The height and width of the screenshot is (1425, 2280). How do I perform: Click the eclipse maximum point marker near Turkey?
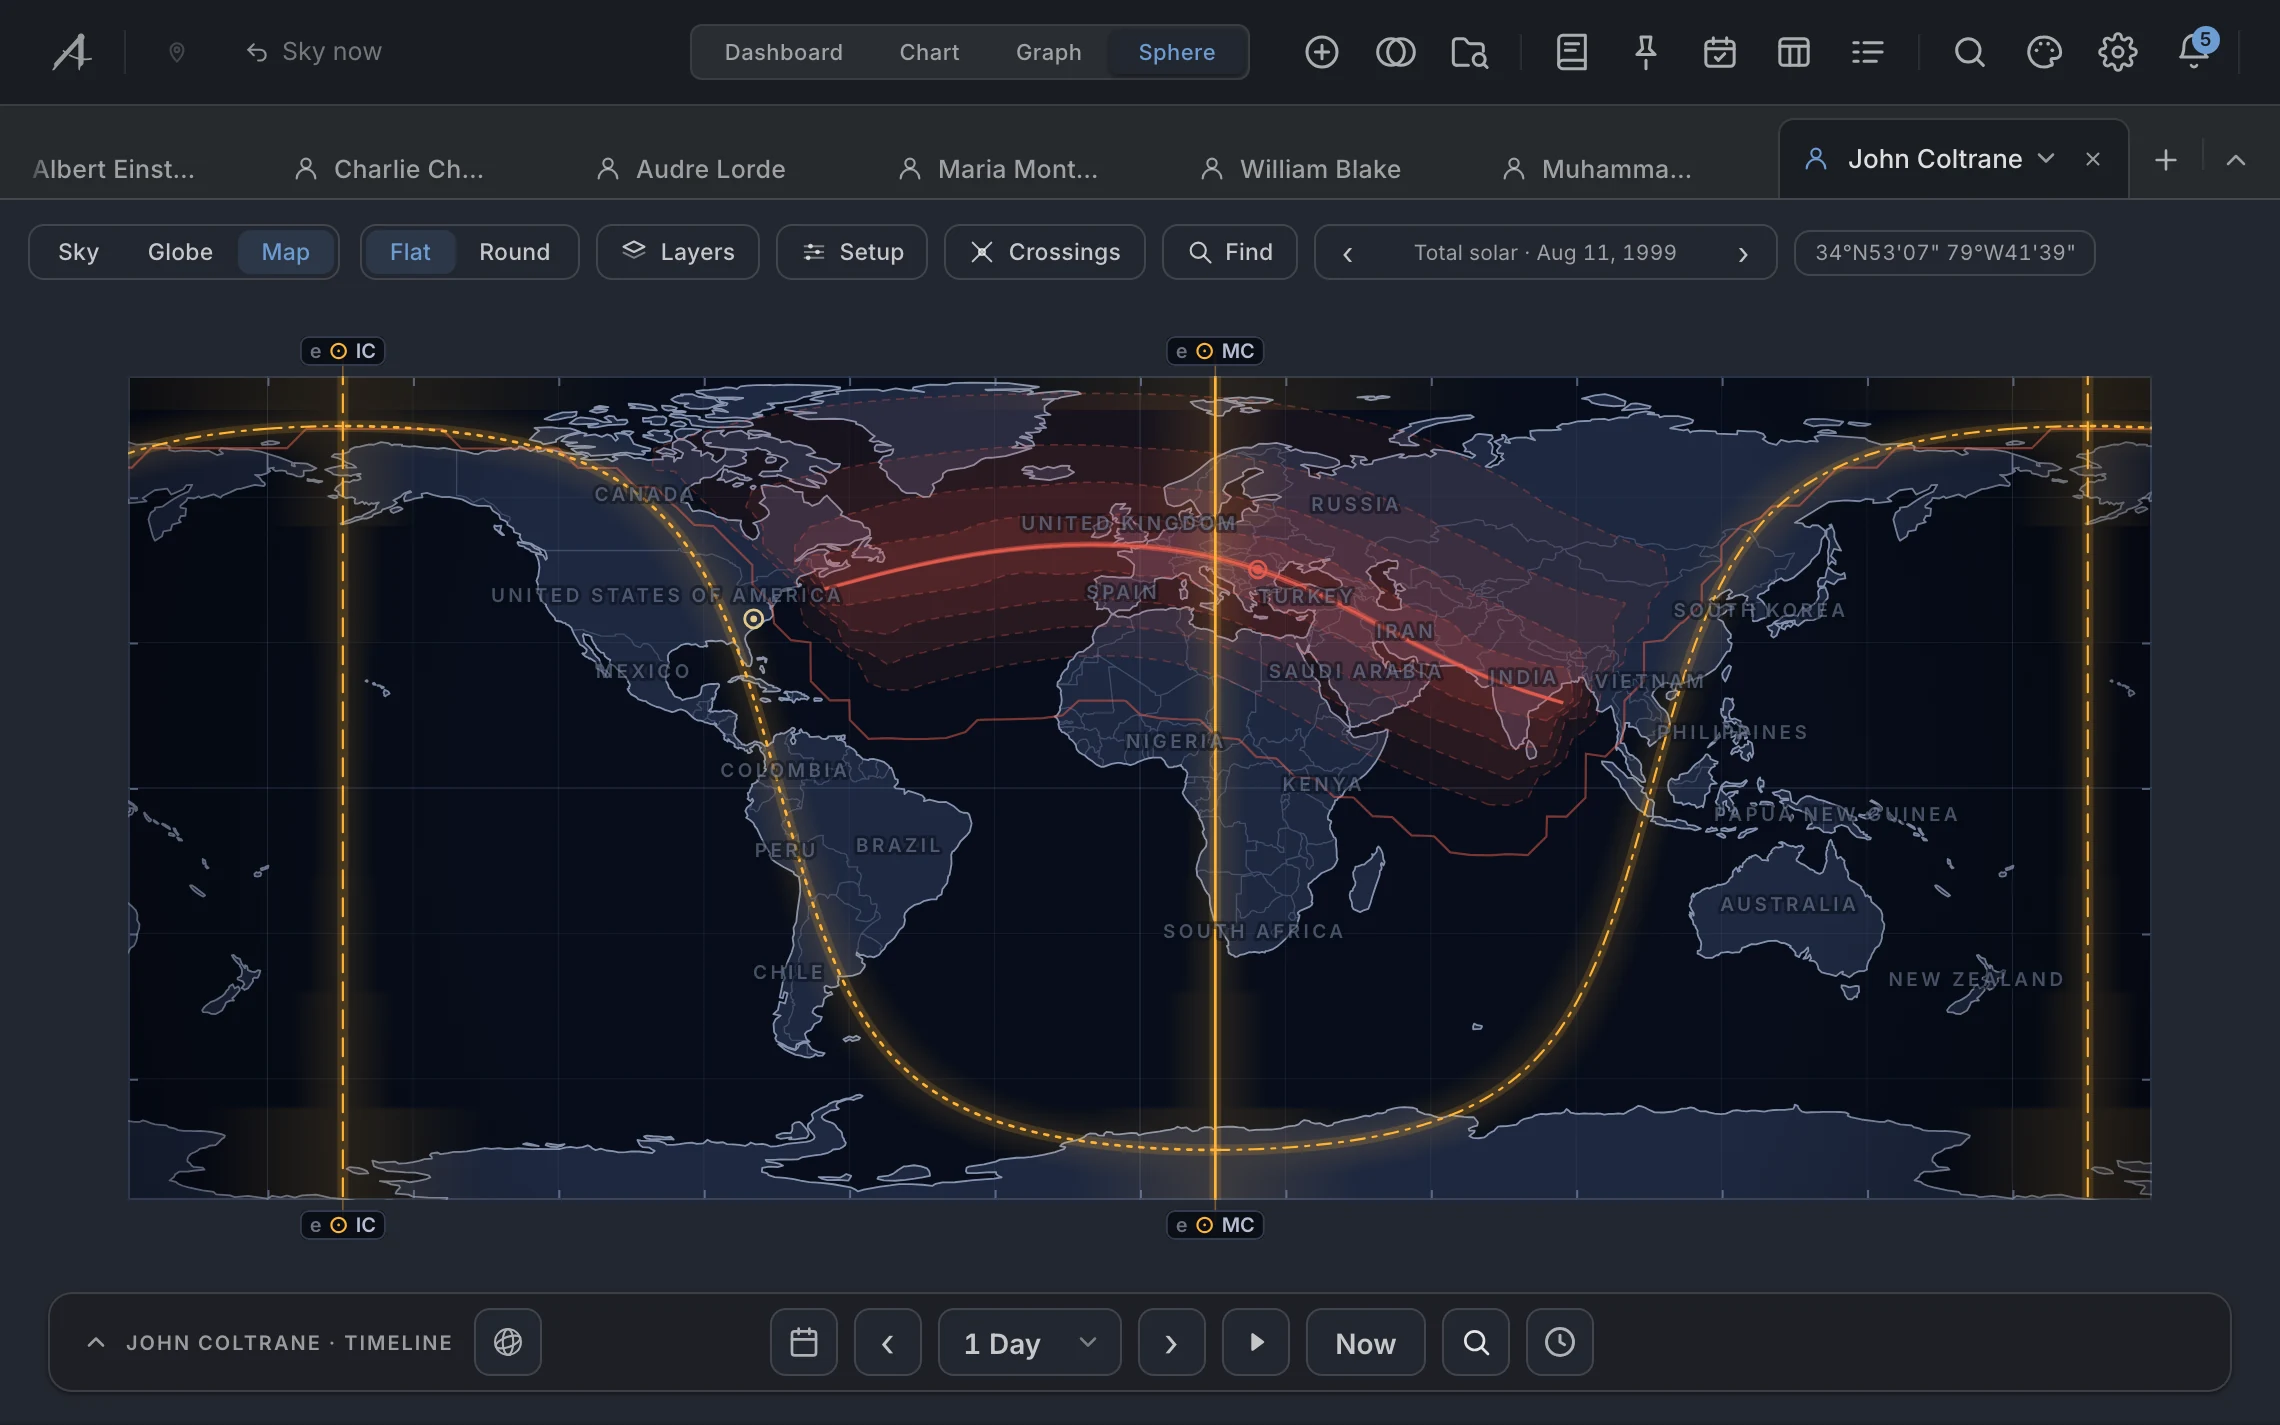pos(1257,569)
